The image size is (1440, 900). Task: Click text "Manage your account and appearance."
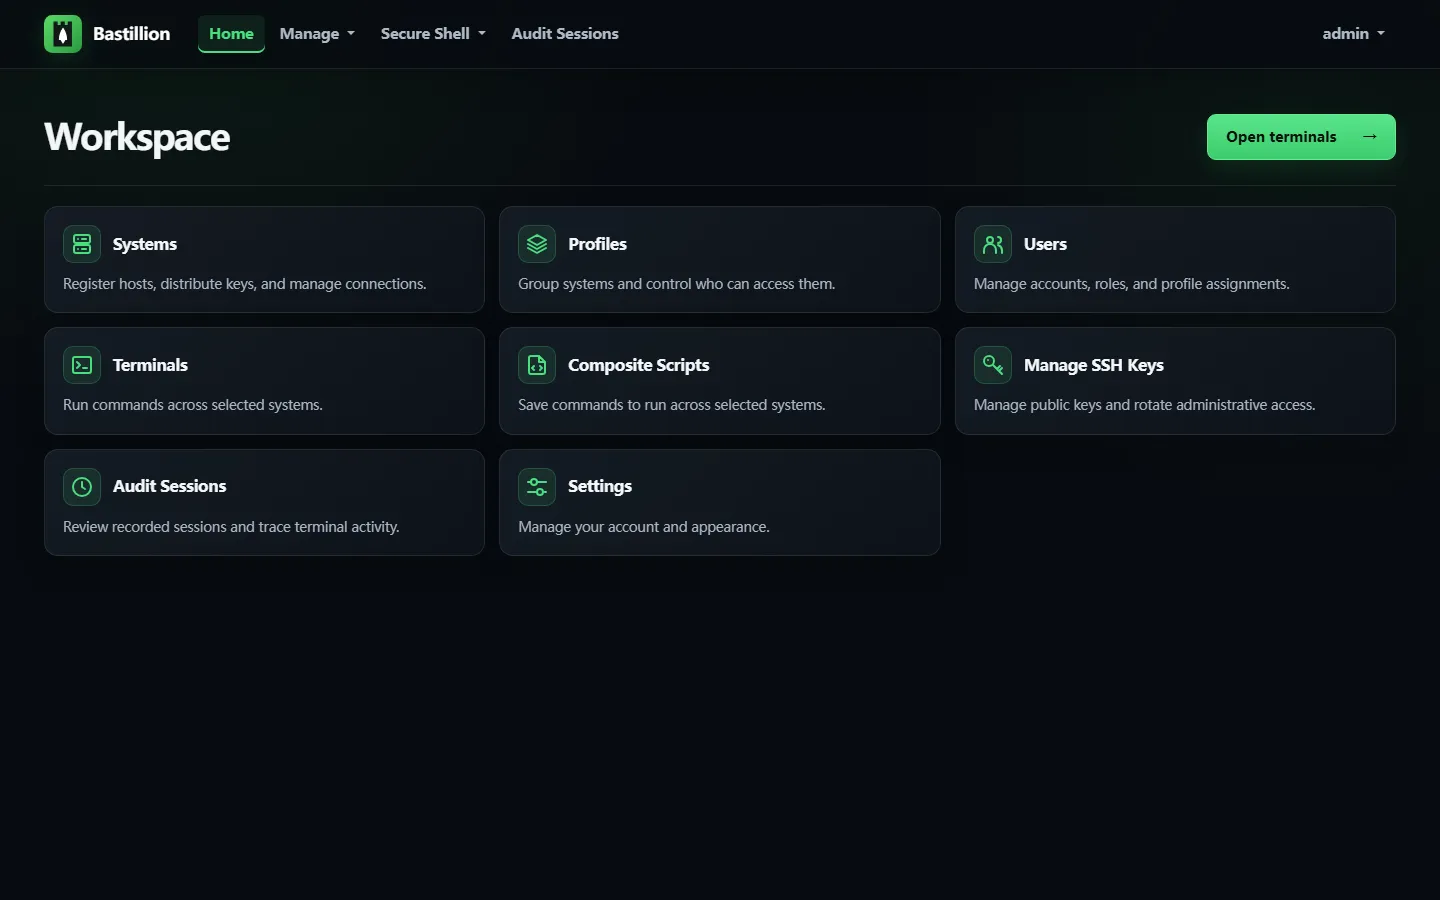(x=644, y=527)
